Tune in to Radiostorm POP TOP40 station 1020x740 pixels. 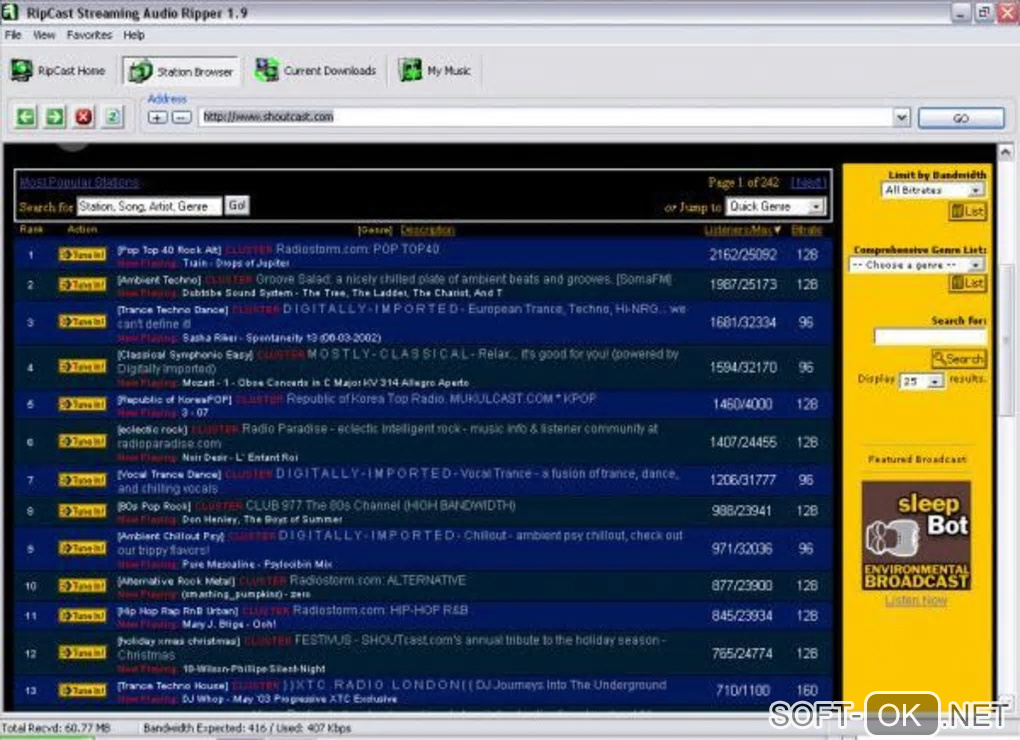click(x=82, y=254)
